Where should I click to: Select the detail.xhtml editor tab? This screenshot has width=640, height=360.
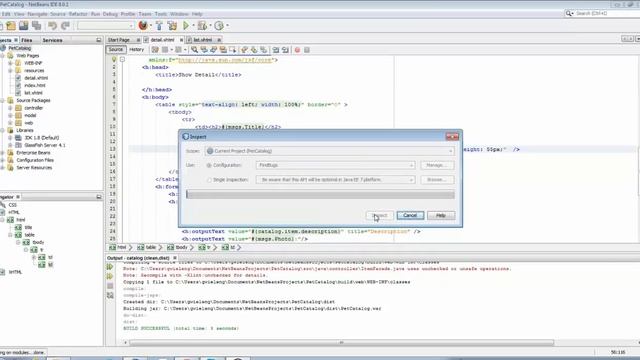pyautogui.click(x=163, y=40)
